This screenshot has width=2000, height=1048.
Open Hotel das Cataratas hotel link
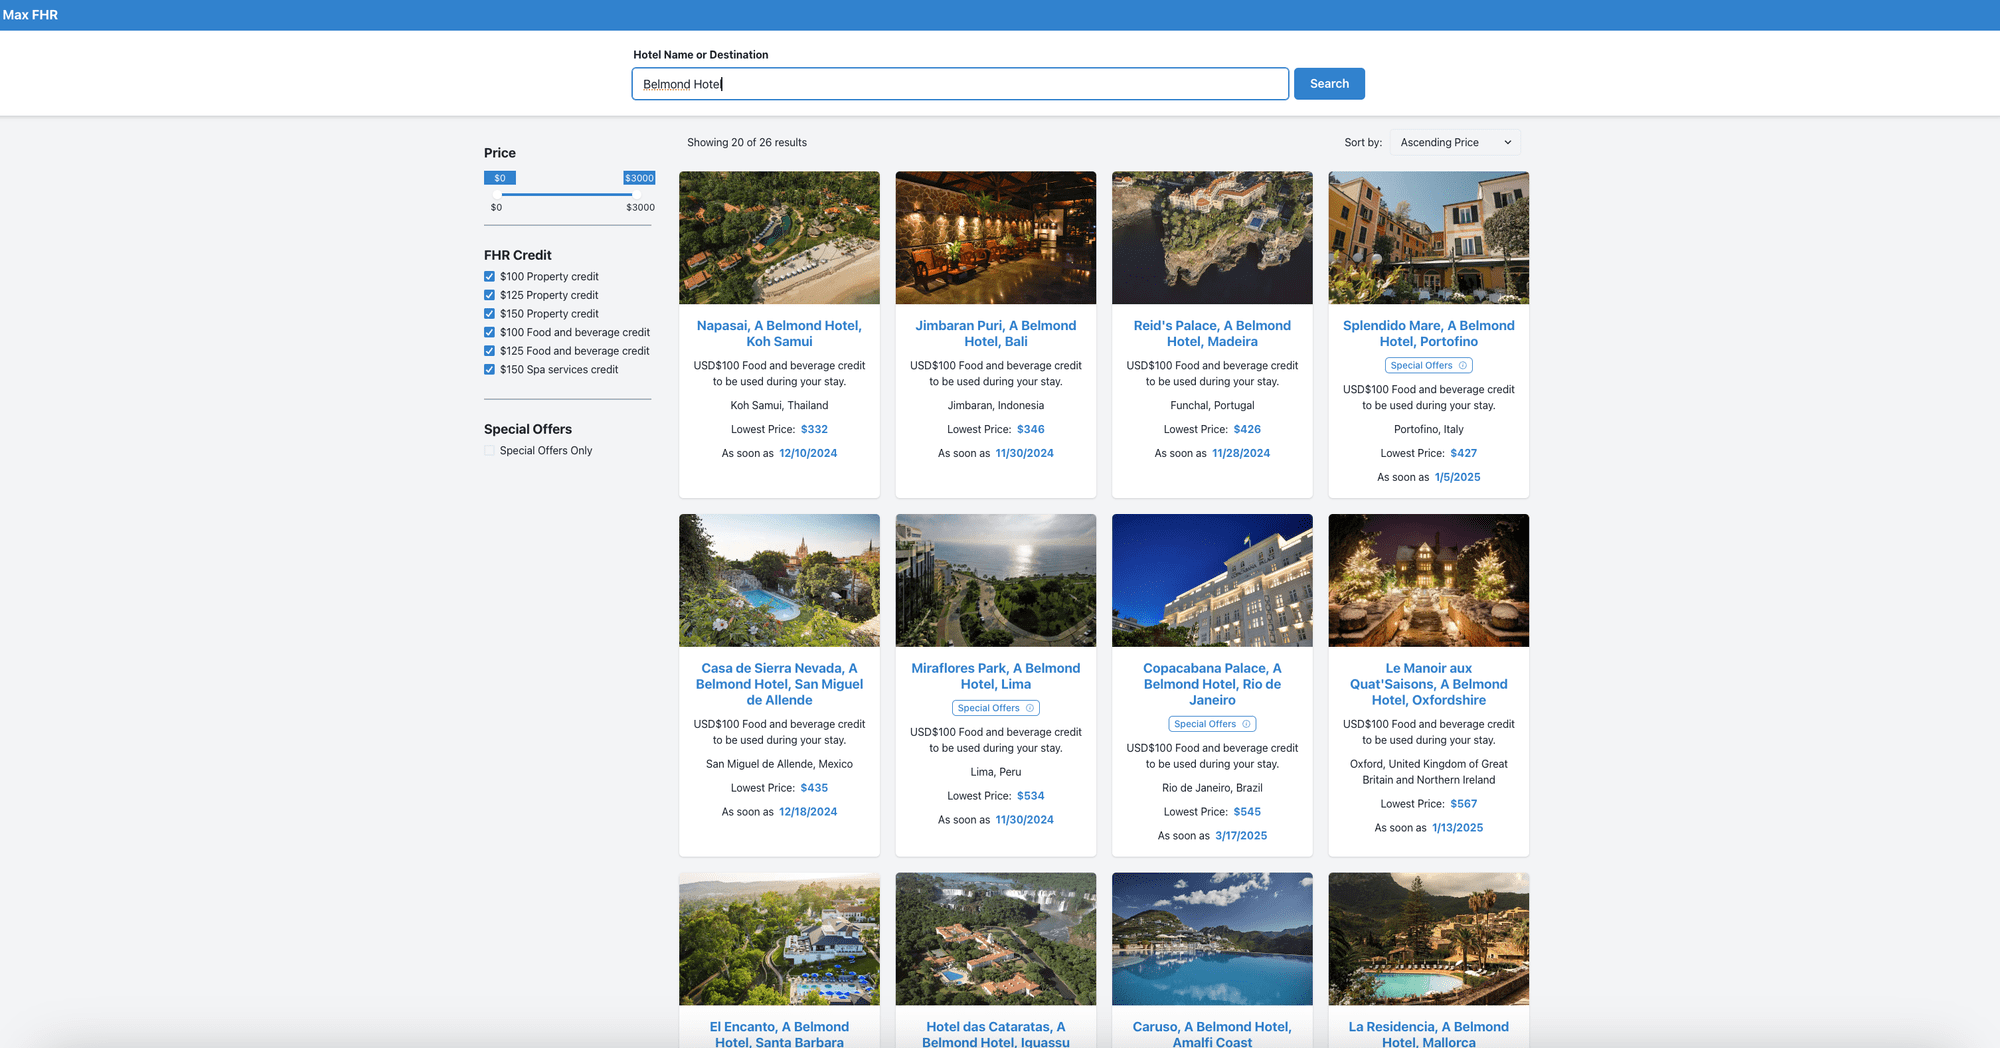[x=996, y=1034]
